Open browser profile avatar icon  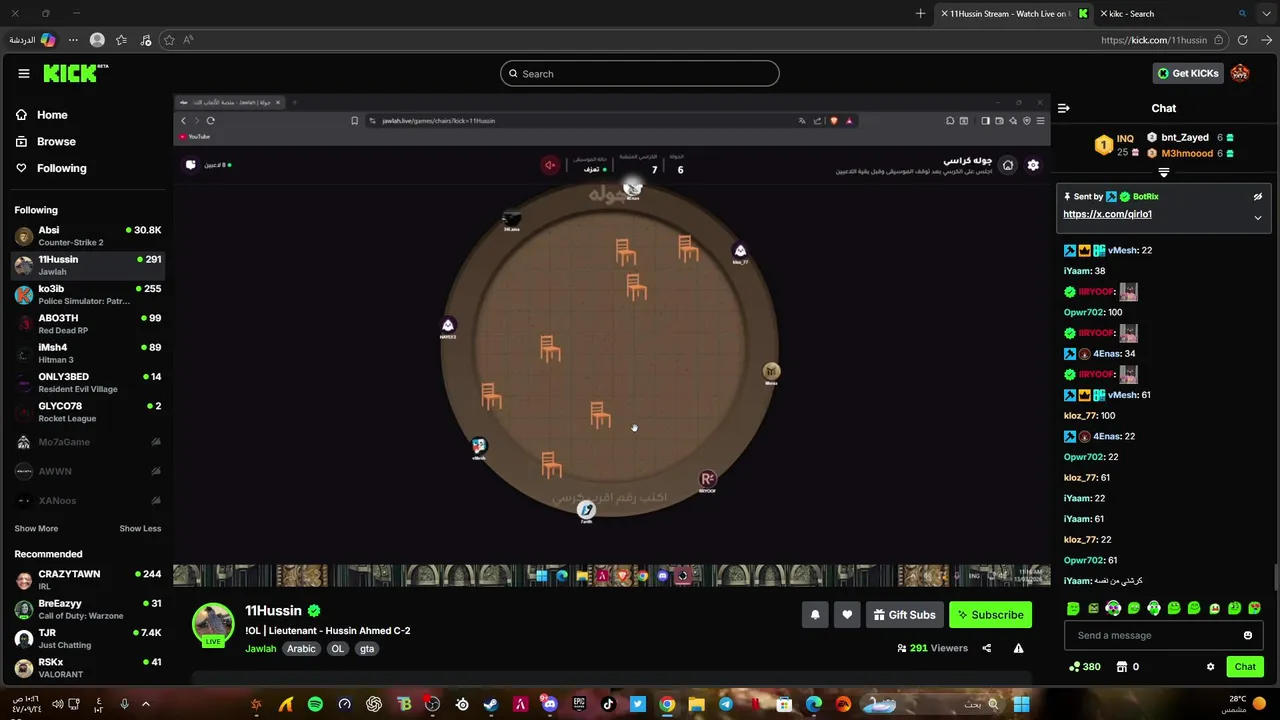(x=97, y=40)
